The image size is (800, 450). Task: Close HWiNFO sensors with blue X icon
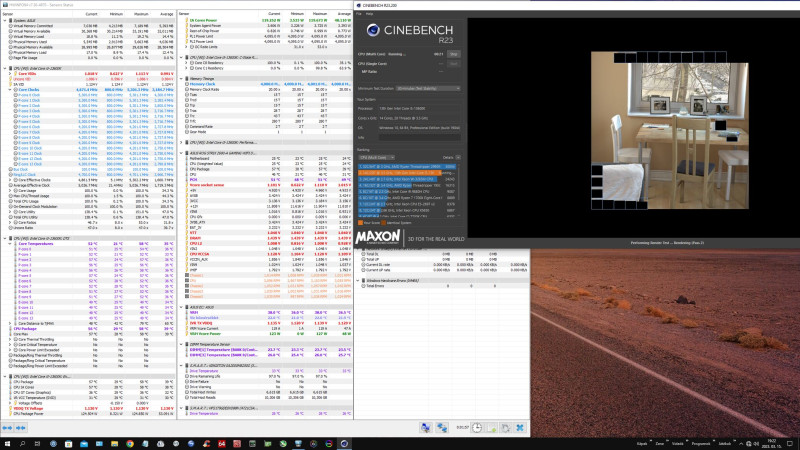pos(520,428)
